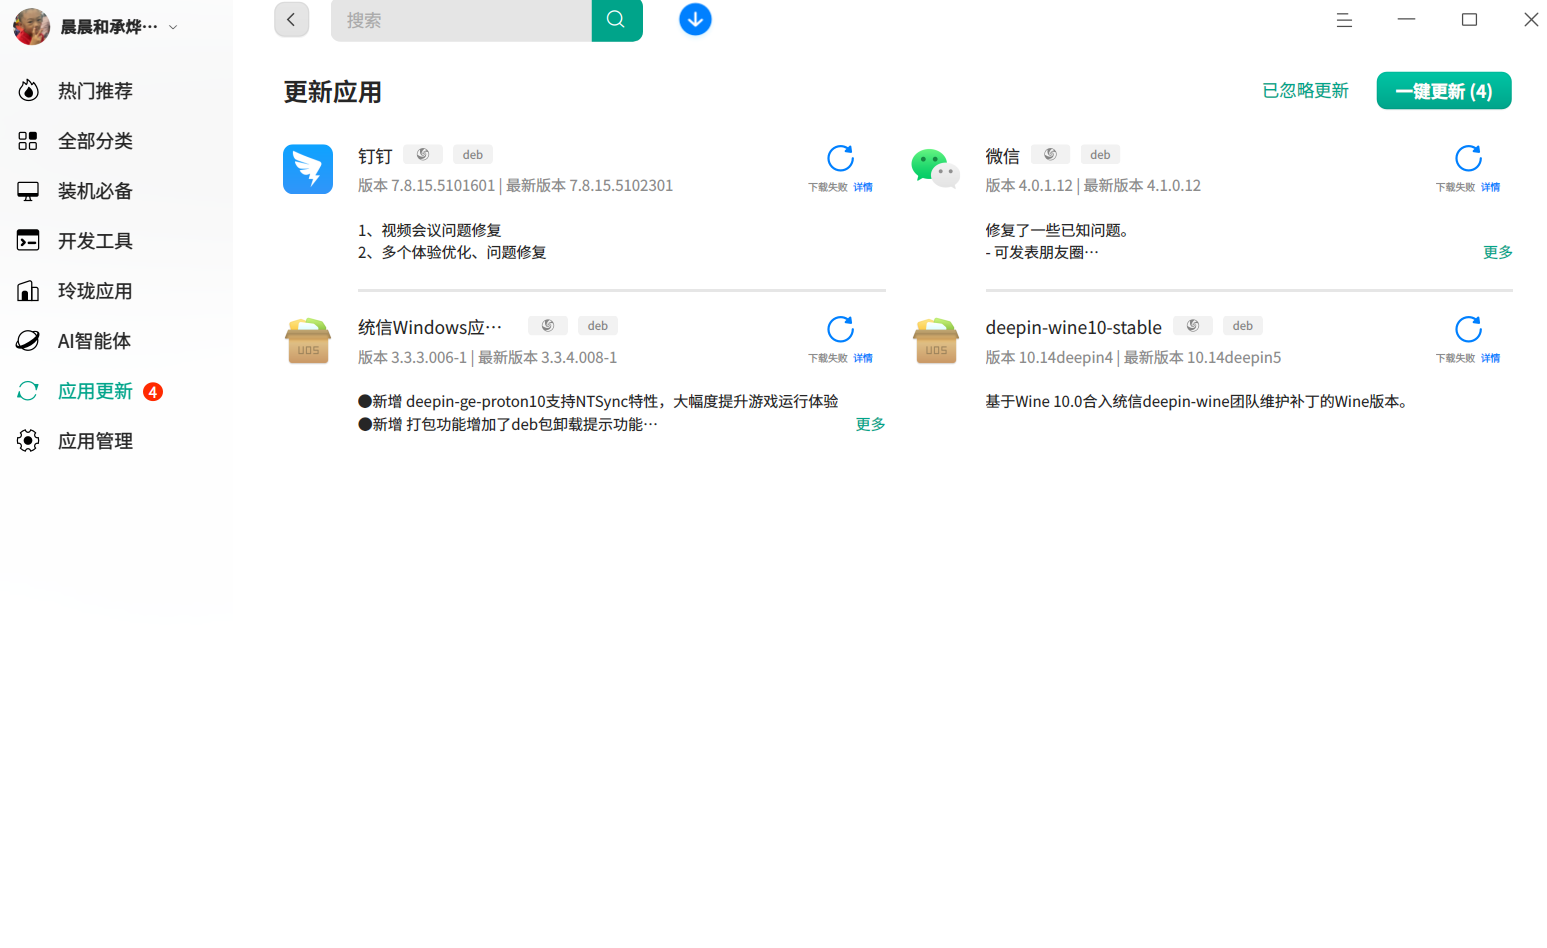Click the 一键更新 (4) button
The height and width of the screenshot is (948, 1547).
pos(1443,91)
